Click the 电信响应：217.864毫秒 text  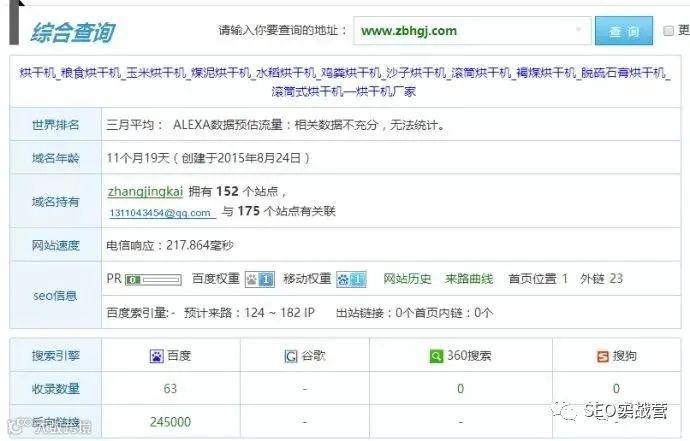(x=170, y=245)
